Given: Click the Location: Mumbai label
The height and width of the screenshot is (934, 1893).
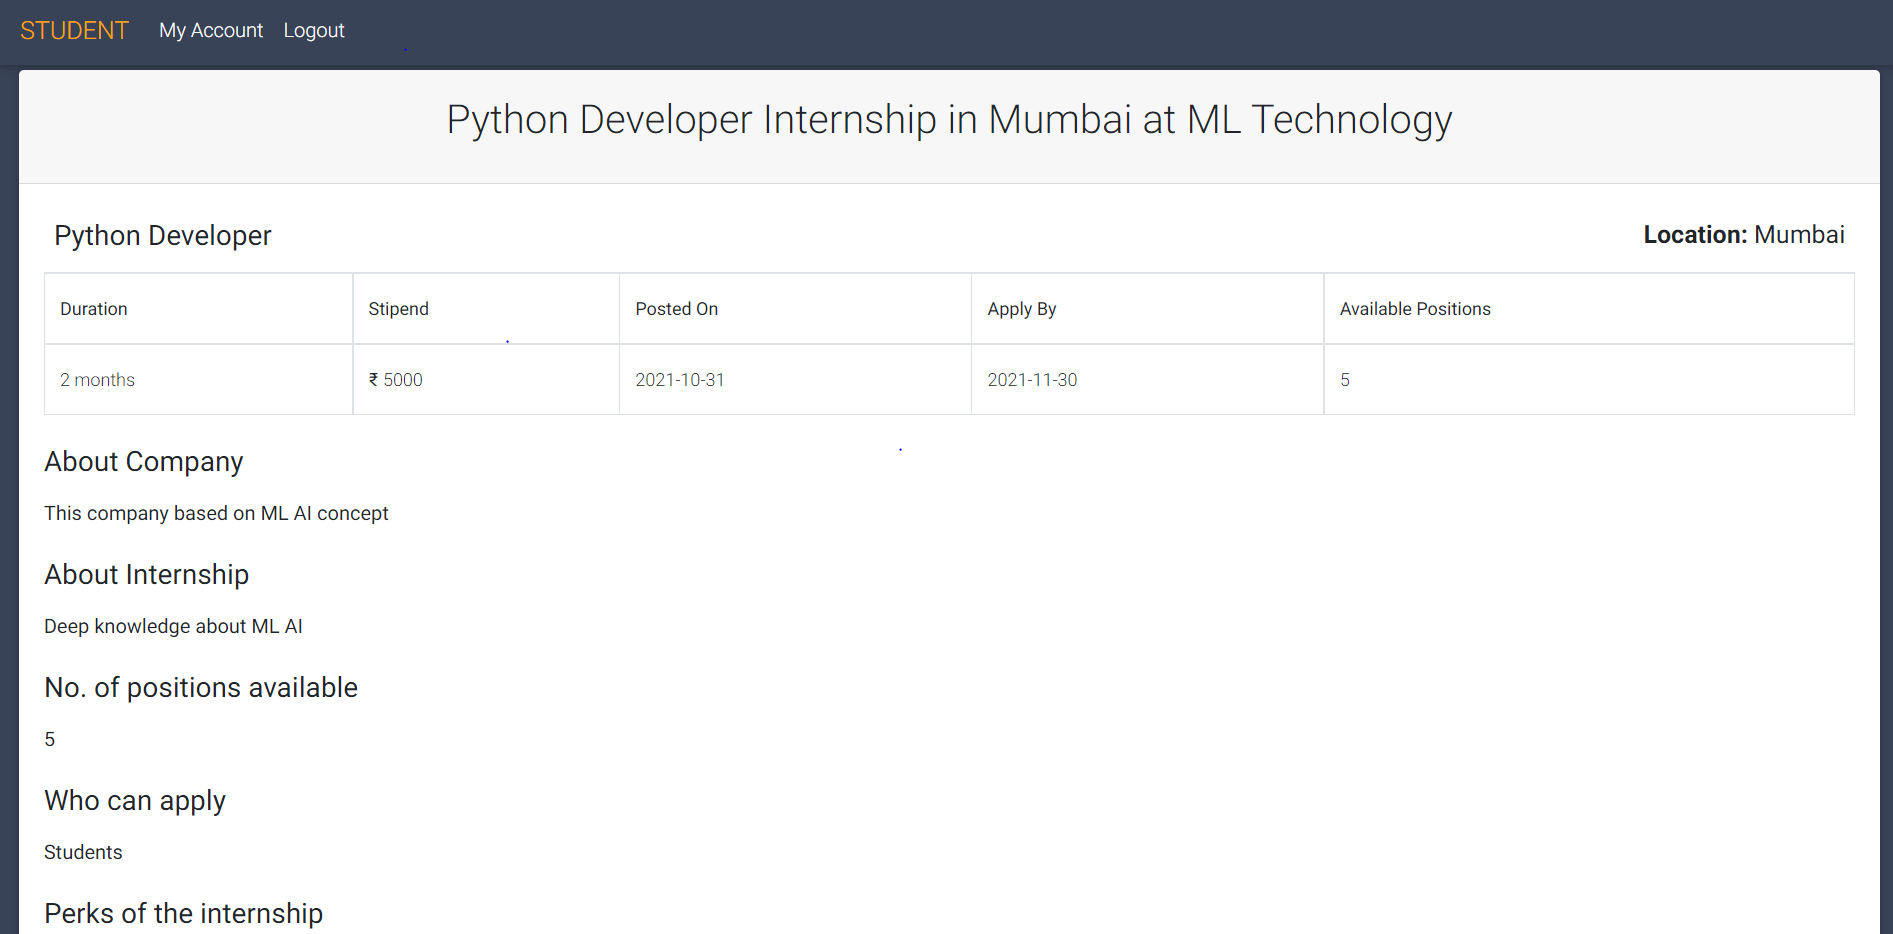Looking at the screenshot, I should click(1744, 235).
